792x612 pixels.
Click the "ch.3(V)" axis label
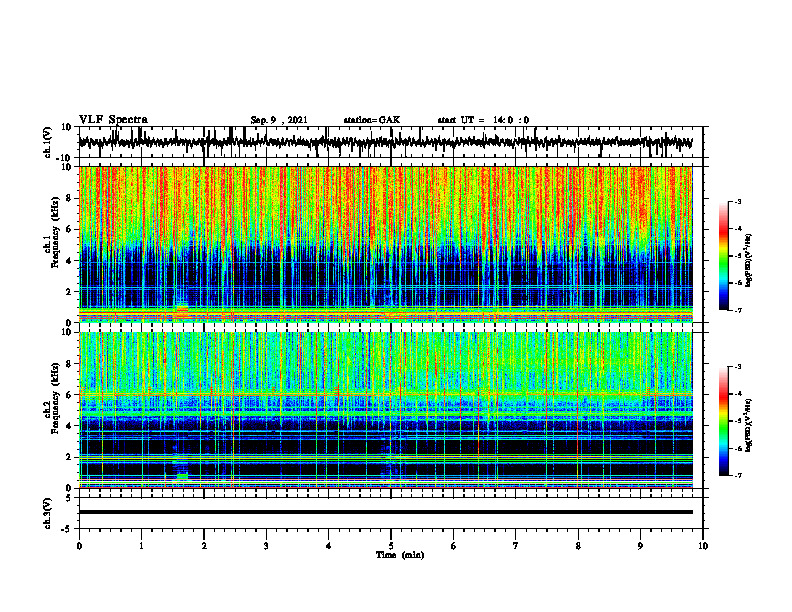[48, 513]
